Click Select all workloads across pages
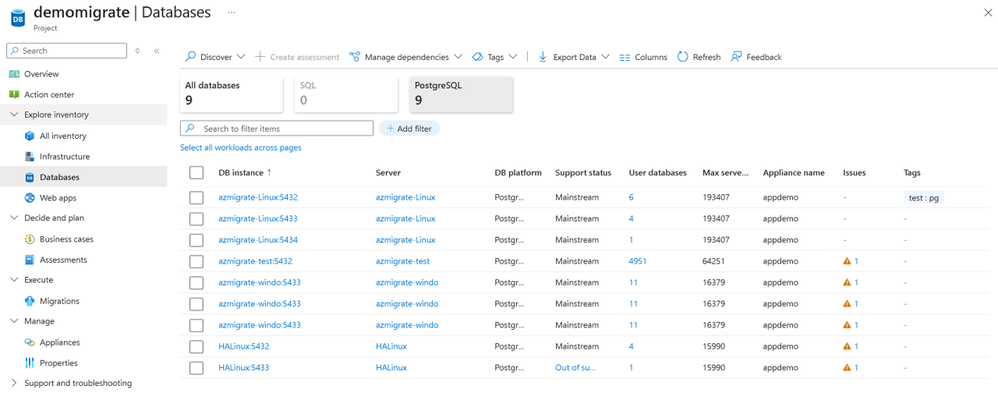The image size is (998, 393). click(x=241, y=147)
